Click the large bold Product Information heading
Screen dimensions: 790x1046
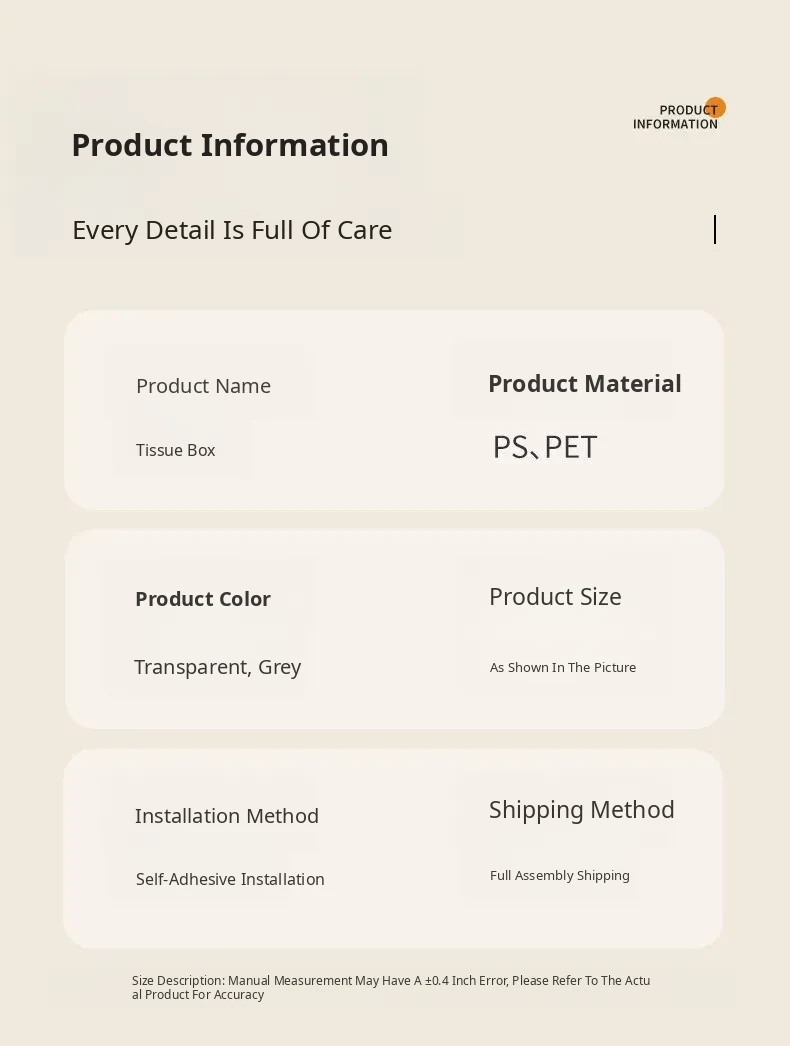click(230, 145)
